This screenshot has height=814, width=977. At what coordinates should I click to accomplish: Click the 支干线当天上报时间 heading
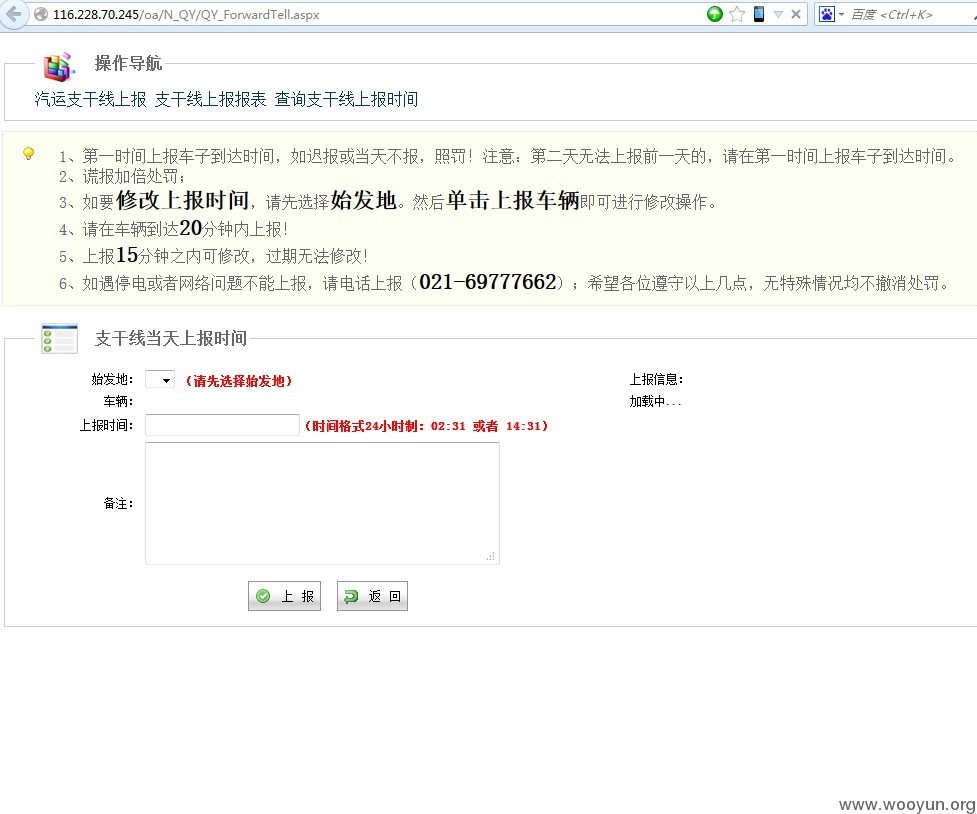[171, 338]
